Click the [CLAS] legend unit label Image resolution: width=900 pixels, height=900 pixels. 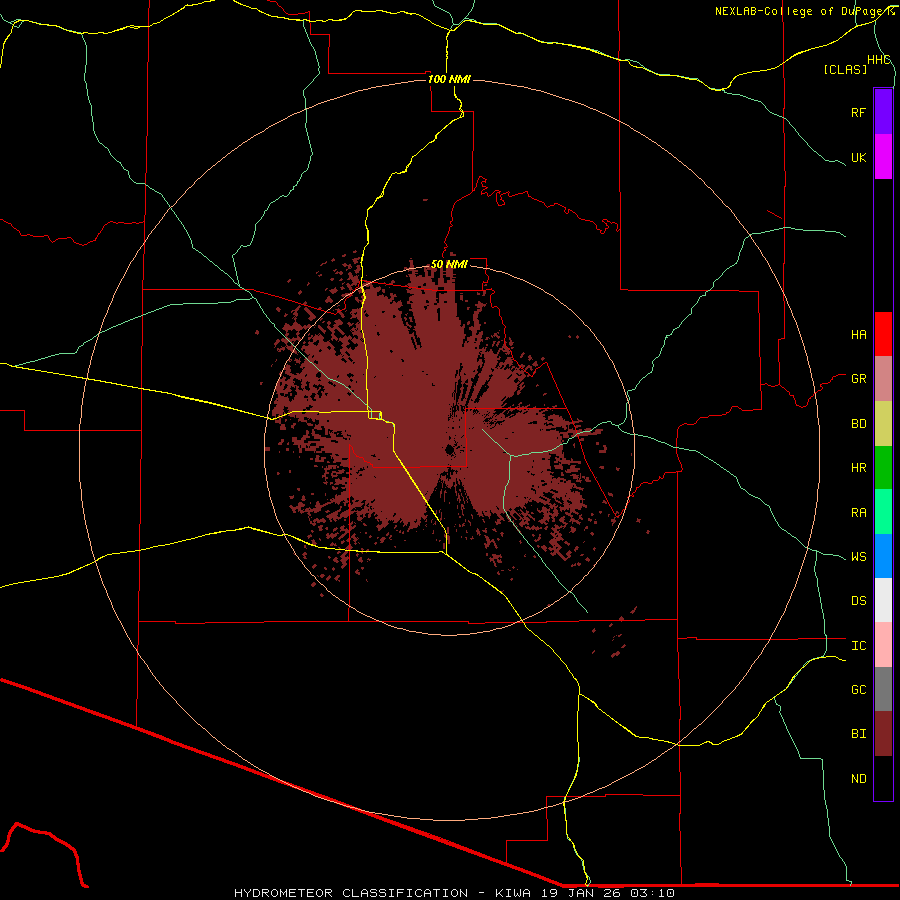[845, 69]
